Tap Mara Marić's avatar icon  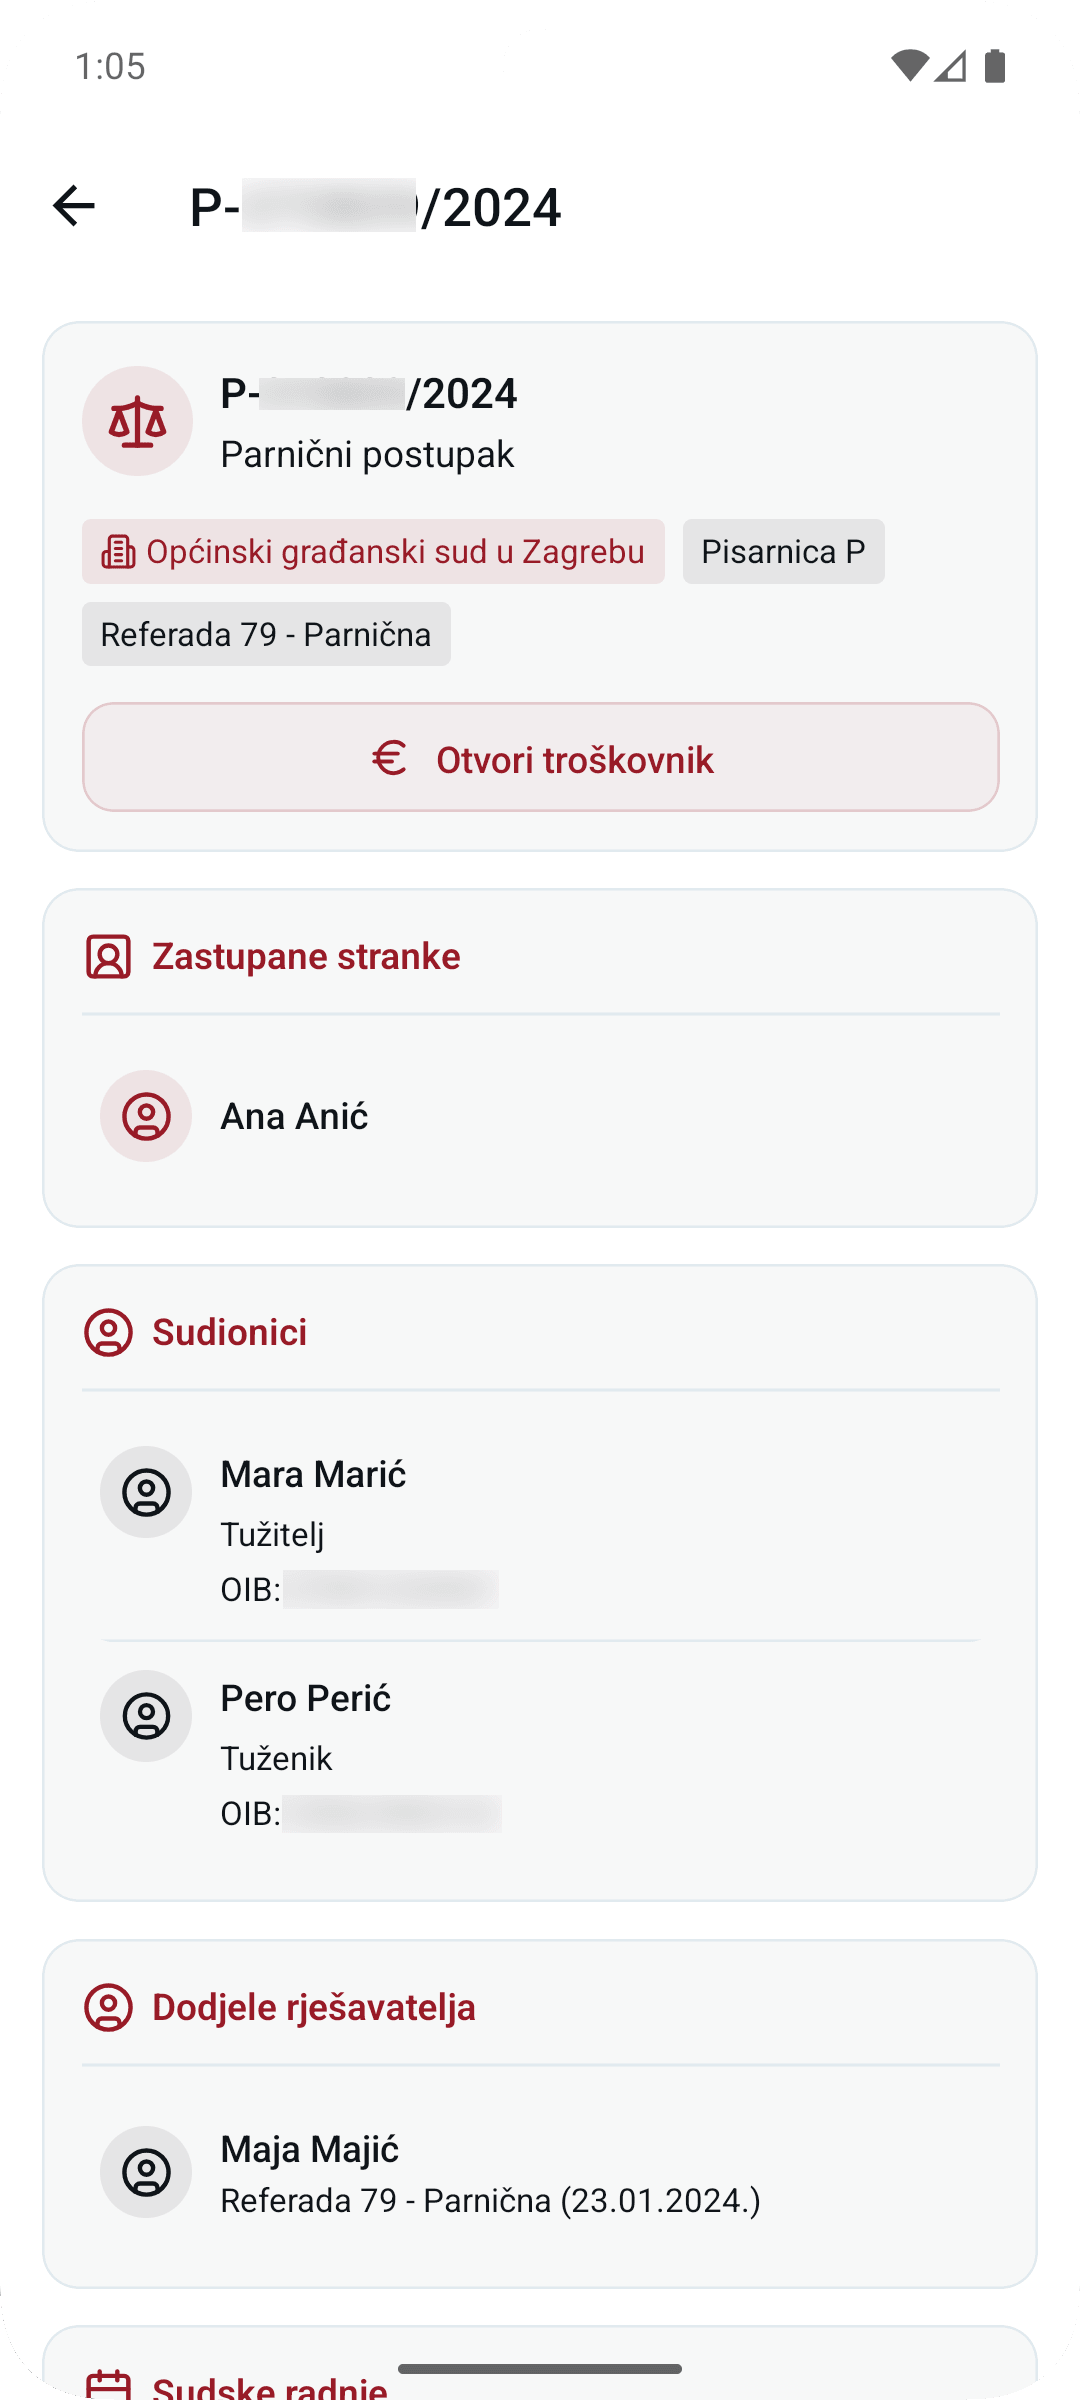click(146, 1492)
